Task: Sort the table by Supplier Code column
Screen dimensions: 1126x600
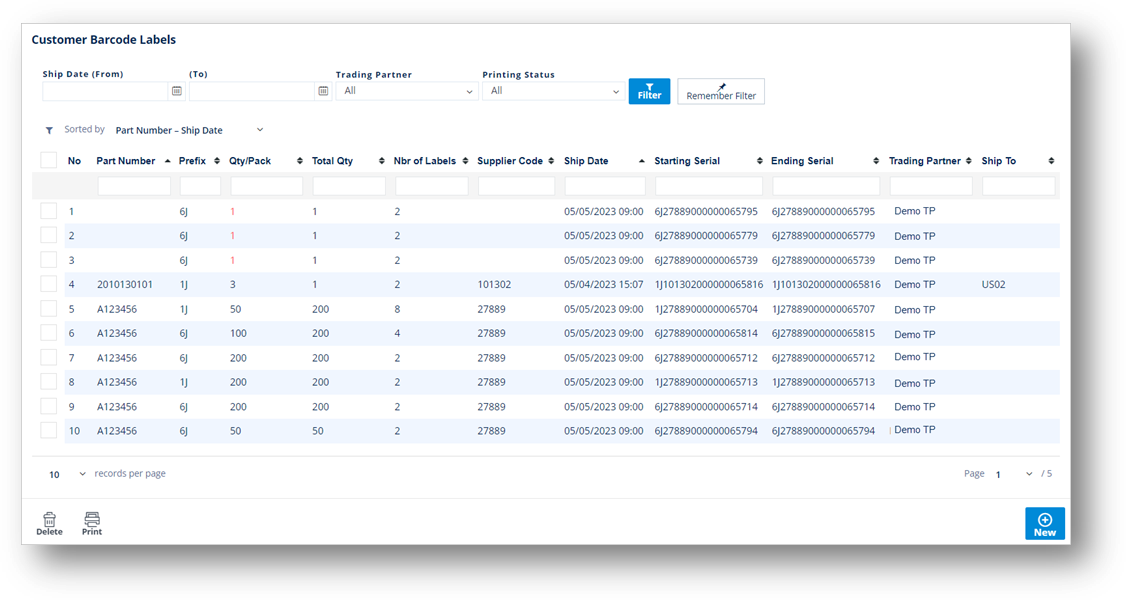Action: pyautogui.click(x=550, y=160)
